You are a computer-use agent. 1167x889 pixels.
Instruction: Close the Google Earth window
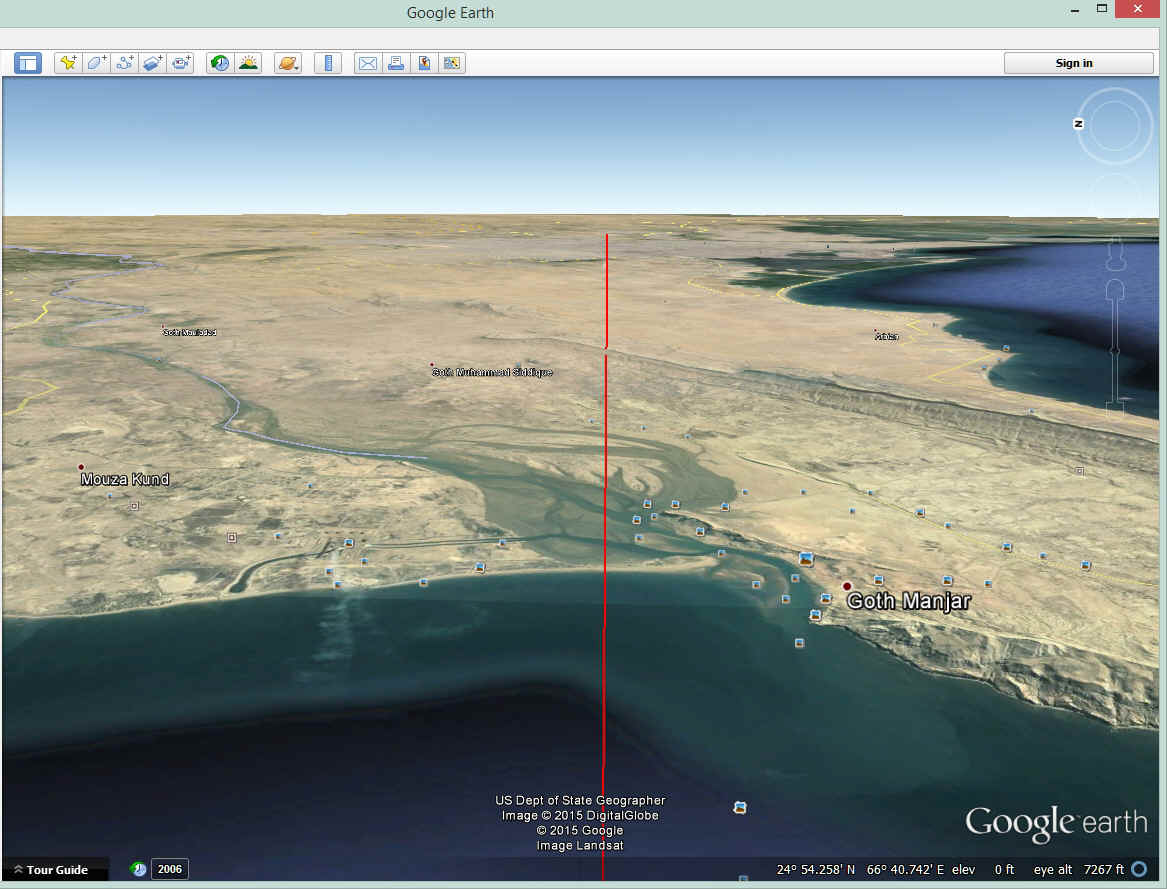1137,9
